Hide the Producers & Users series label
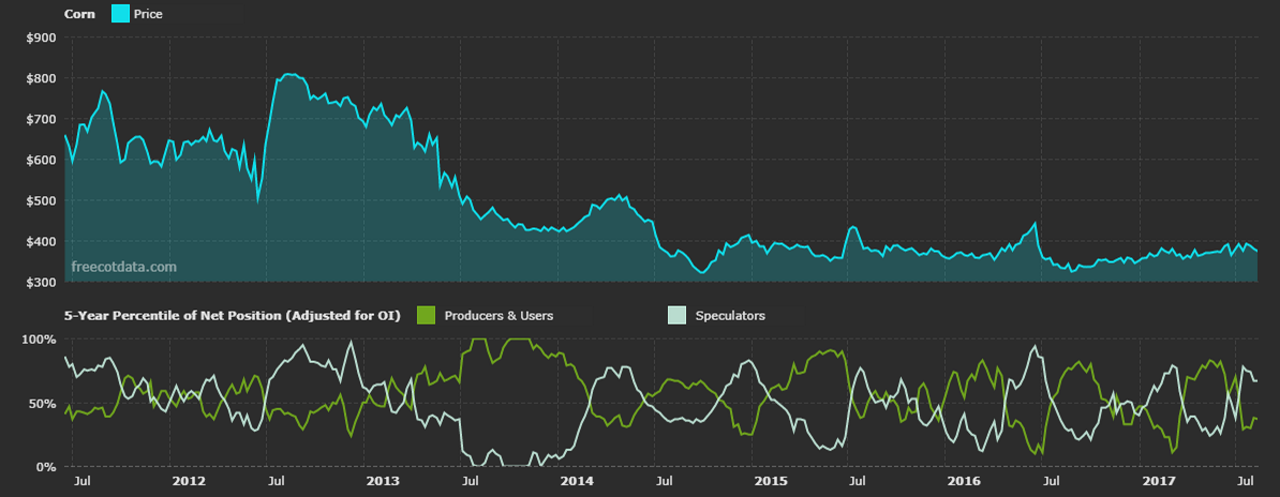Image resolution: width=1280 pixels, height=497 pixels. click(x=498, y=315)
